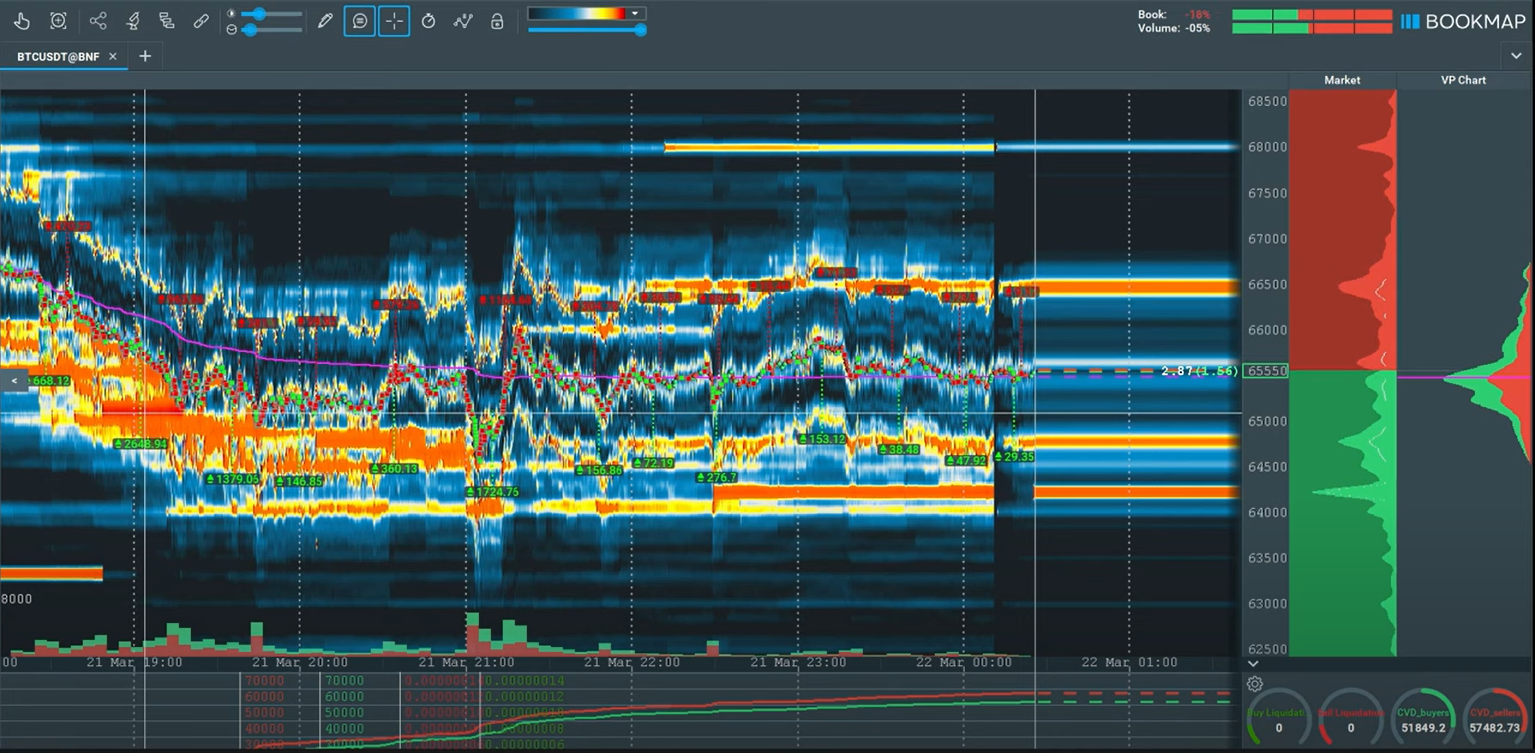The image size is (1535, 753).
Task: Expand the chevron below BOOKMAP logo
Action: (x=1517, y=57)
